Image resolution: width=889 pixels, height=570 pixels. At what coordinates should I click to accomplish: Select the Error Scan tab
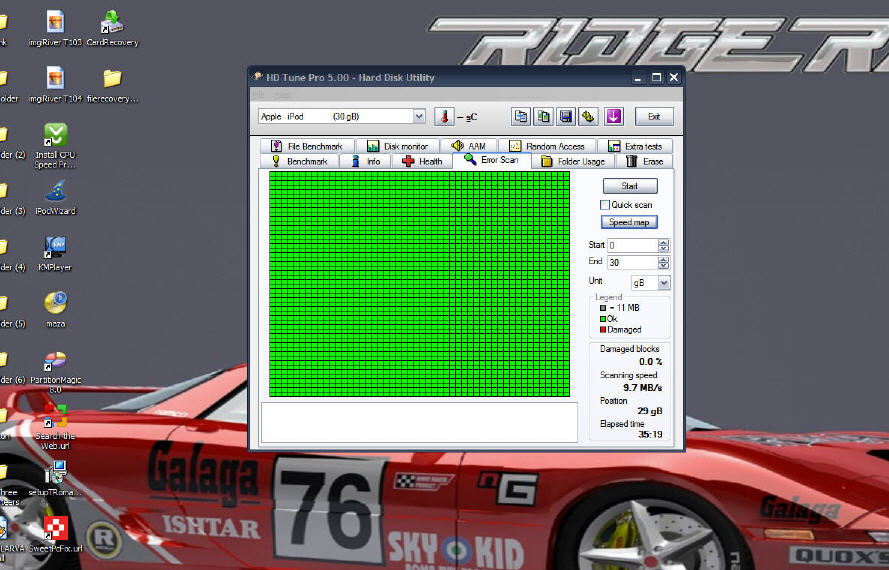[x=492, y=160]
